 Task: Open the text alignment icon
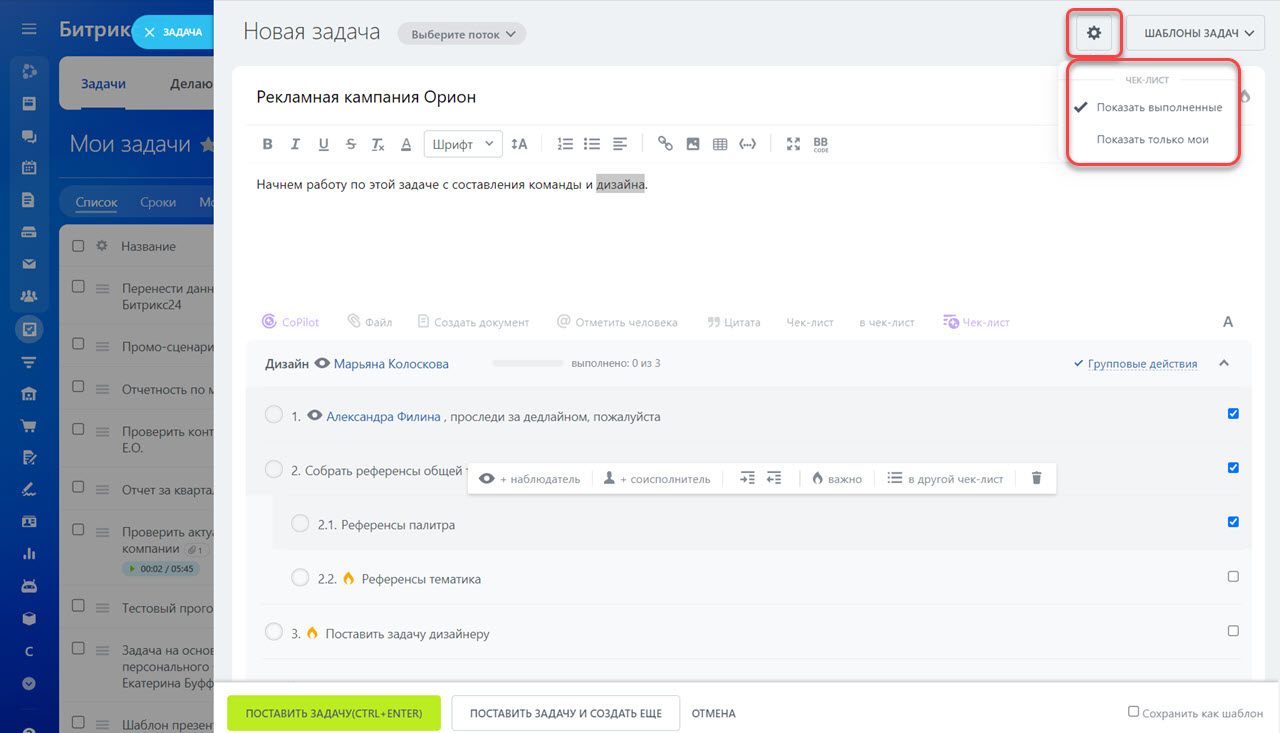coord(620,144)
